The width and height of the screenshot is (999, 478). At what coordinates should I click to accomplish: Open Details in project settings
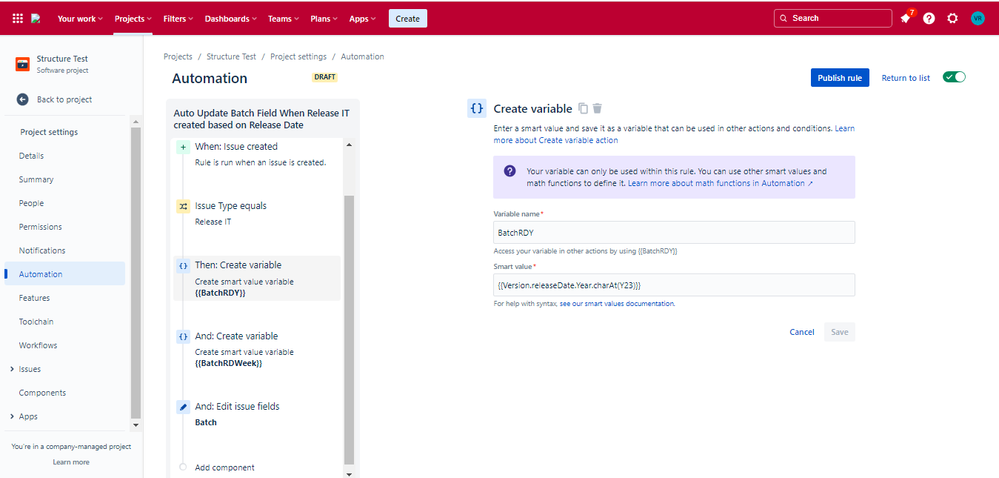(x=31, y=156)
